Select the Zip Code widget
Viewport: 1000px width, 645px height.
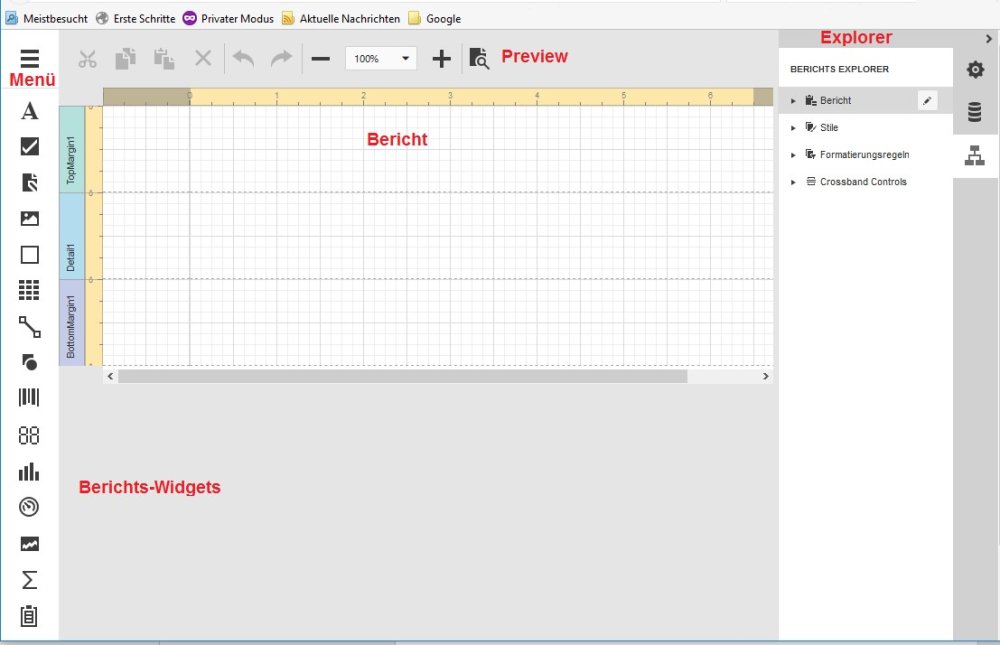click(x=29, y=436)
